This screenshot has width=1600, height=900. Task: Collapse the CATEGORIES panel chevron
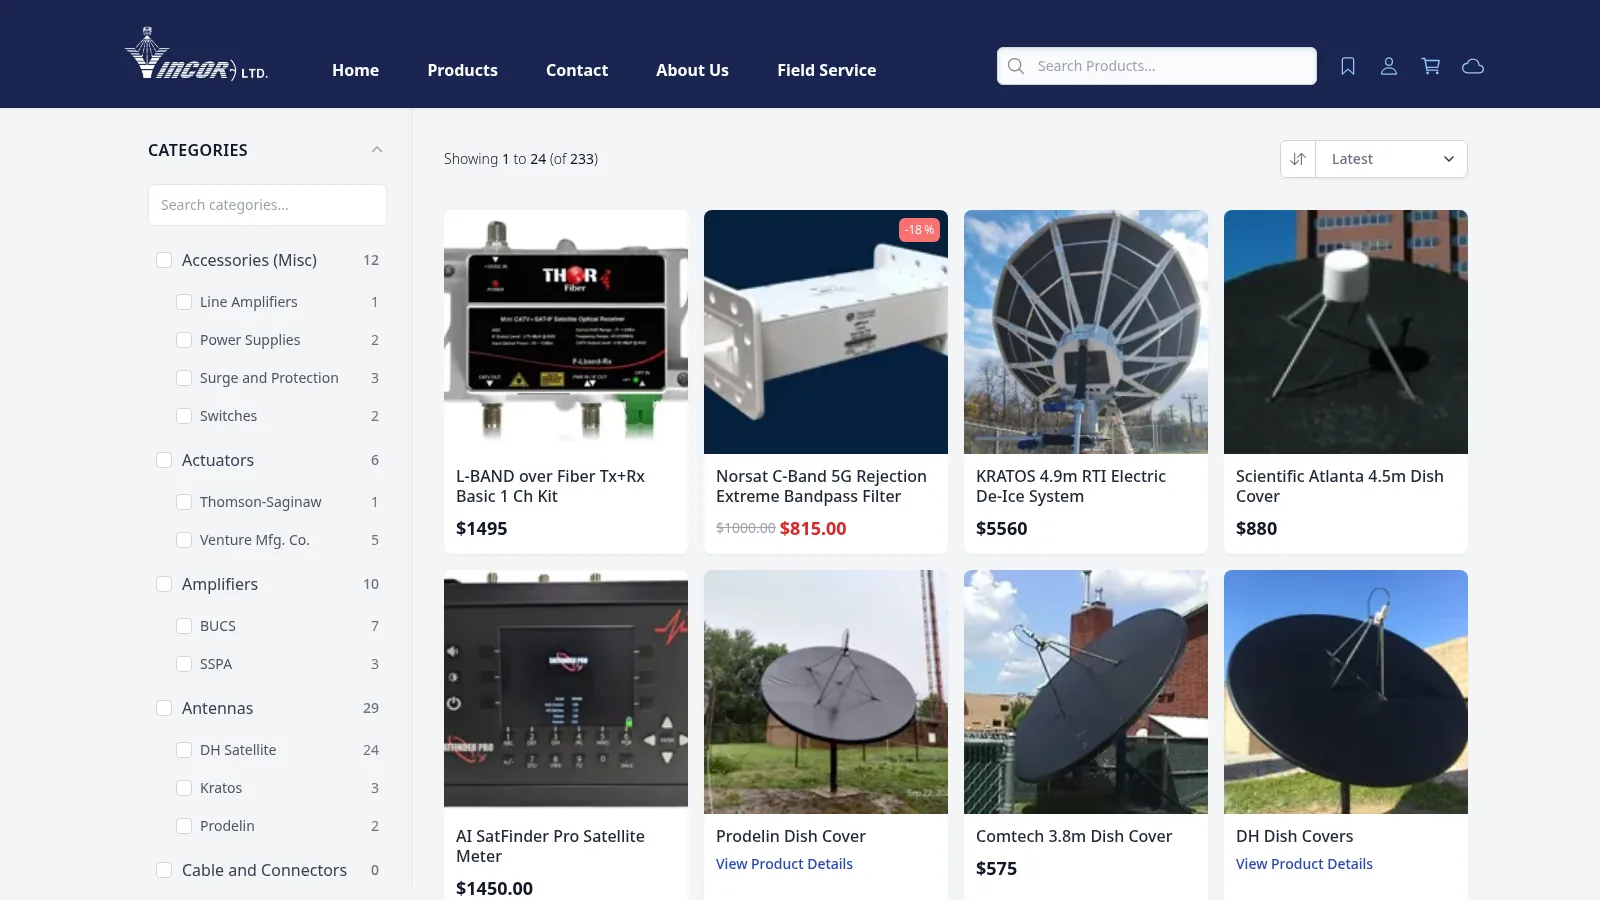pos(377,150)
